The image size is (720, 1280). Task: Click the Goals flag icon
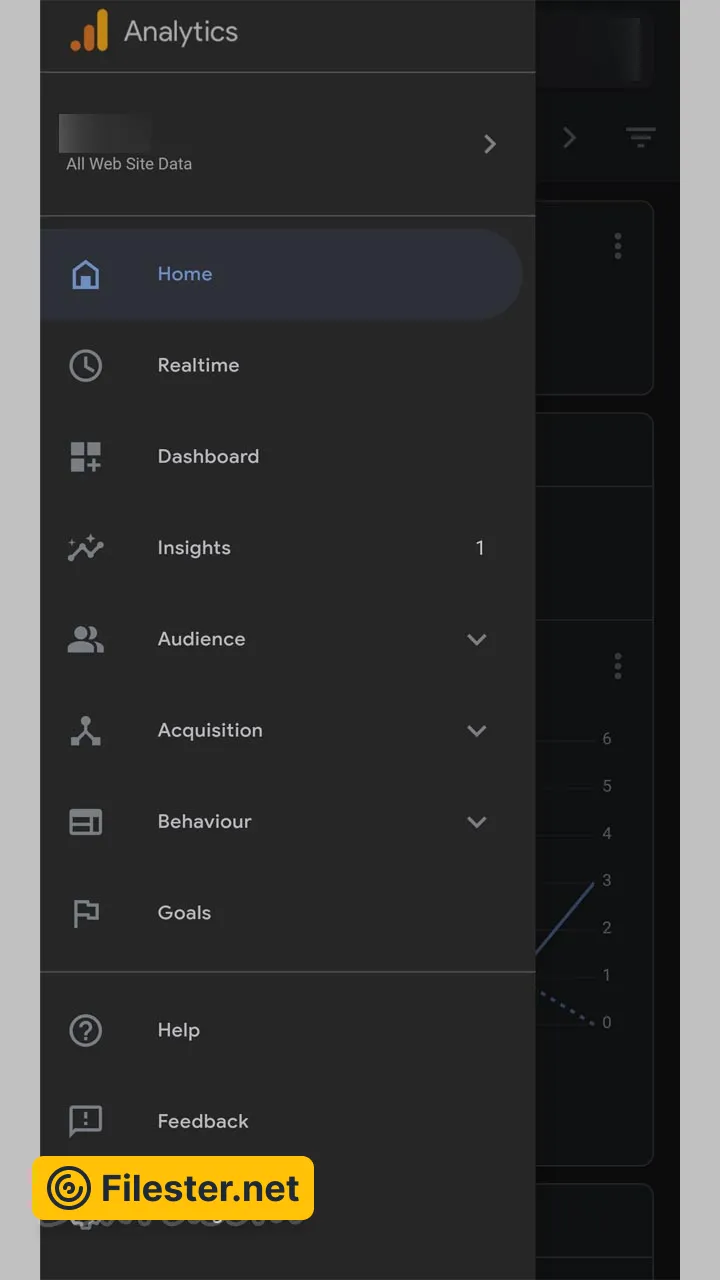(x=86, y=913)
